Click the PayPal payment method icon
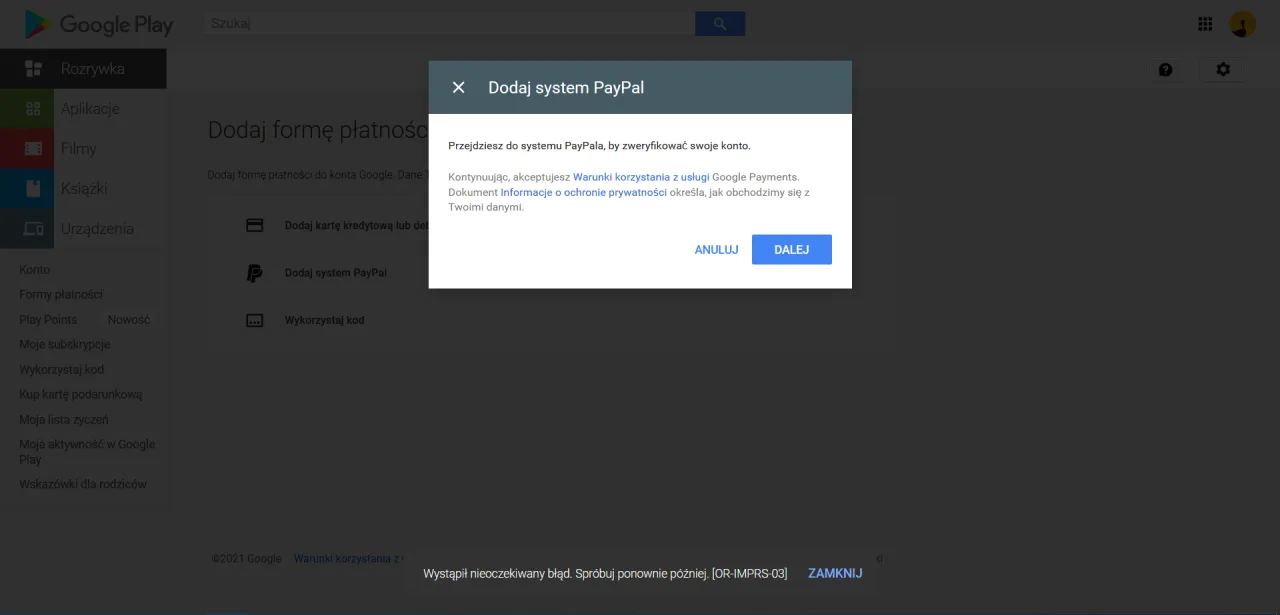 254,272
